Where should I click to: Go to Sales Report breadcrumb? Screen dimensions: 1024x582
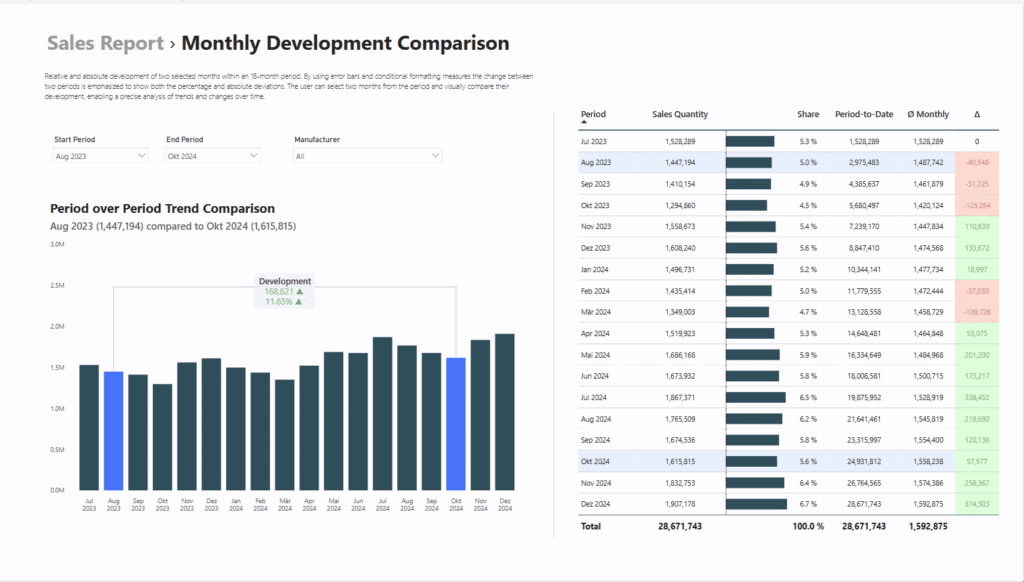105,44
